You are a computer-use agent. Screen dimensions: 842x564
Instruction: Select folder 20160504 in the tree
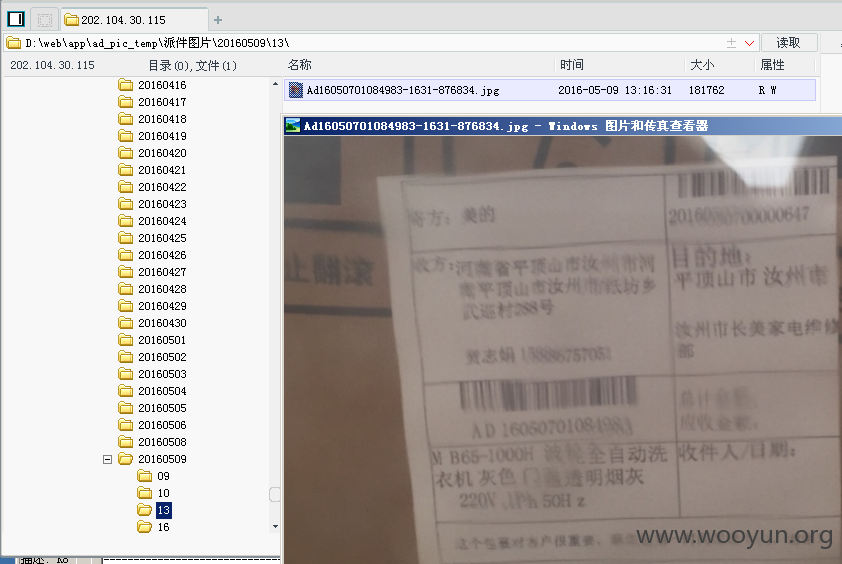tap(162, 391)
